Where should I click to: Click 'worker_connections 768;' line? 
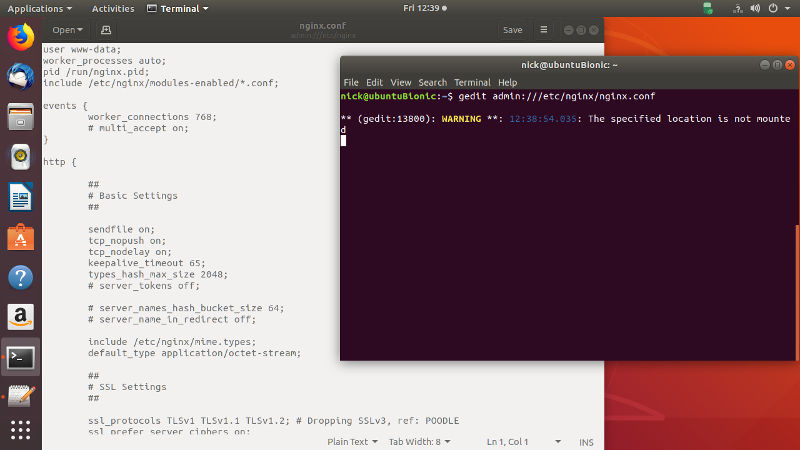click(152, 117)
